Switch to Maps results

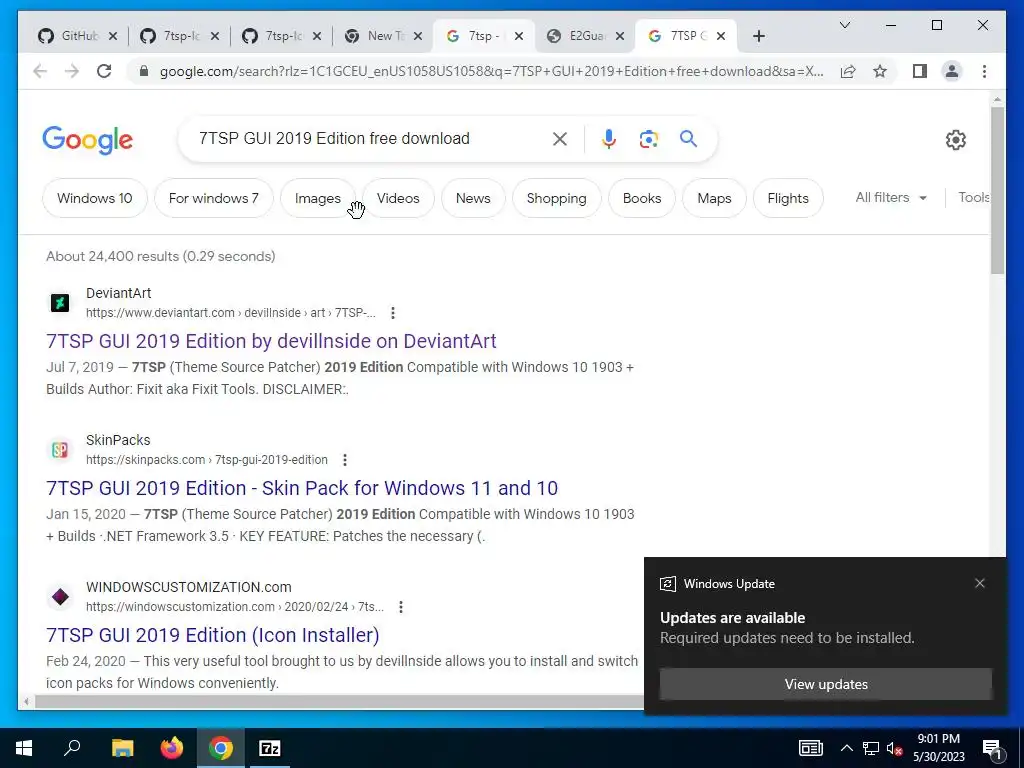click(714, 198)
